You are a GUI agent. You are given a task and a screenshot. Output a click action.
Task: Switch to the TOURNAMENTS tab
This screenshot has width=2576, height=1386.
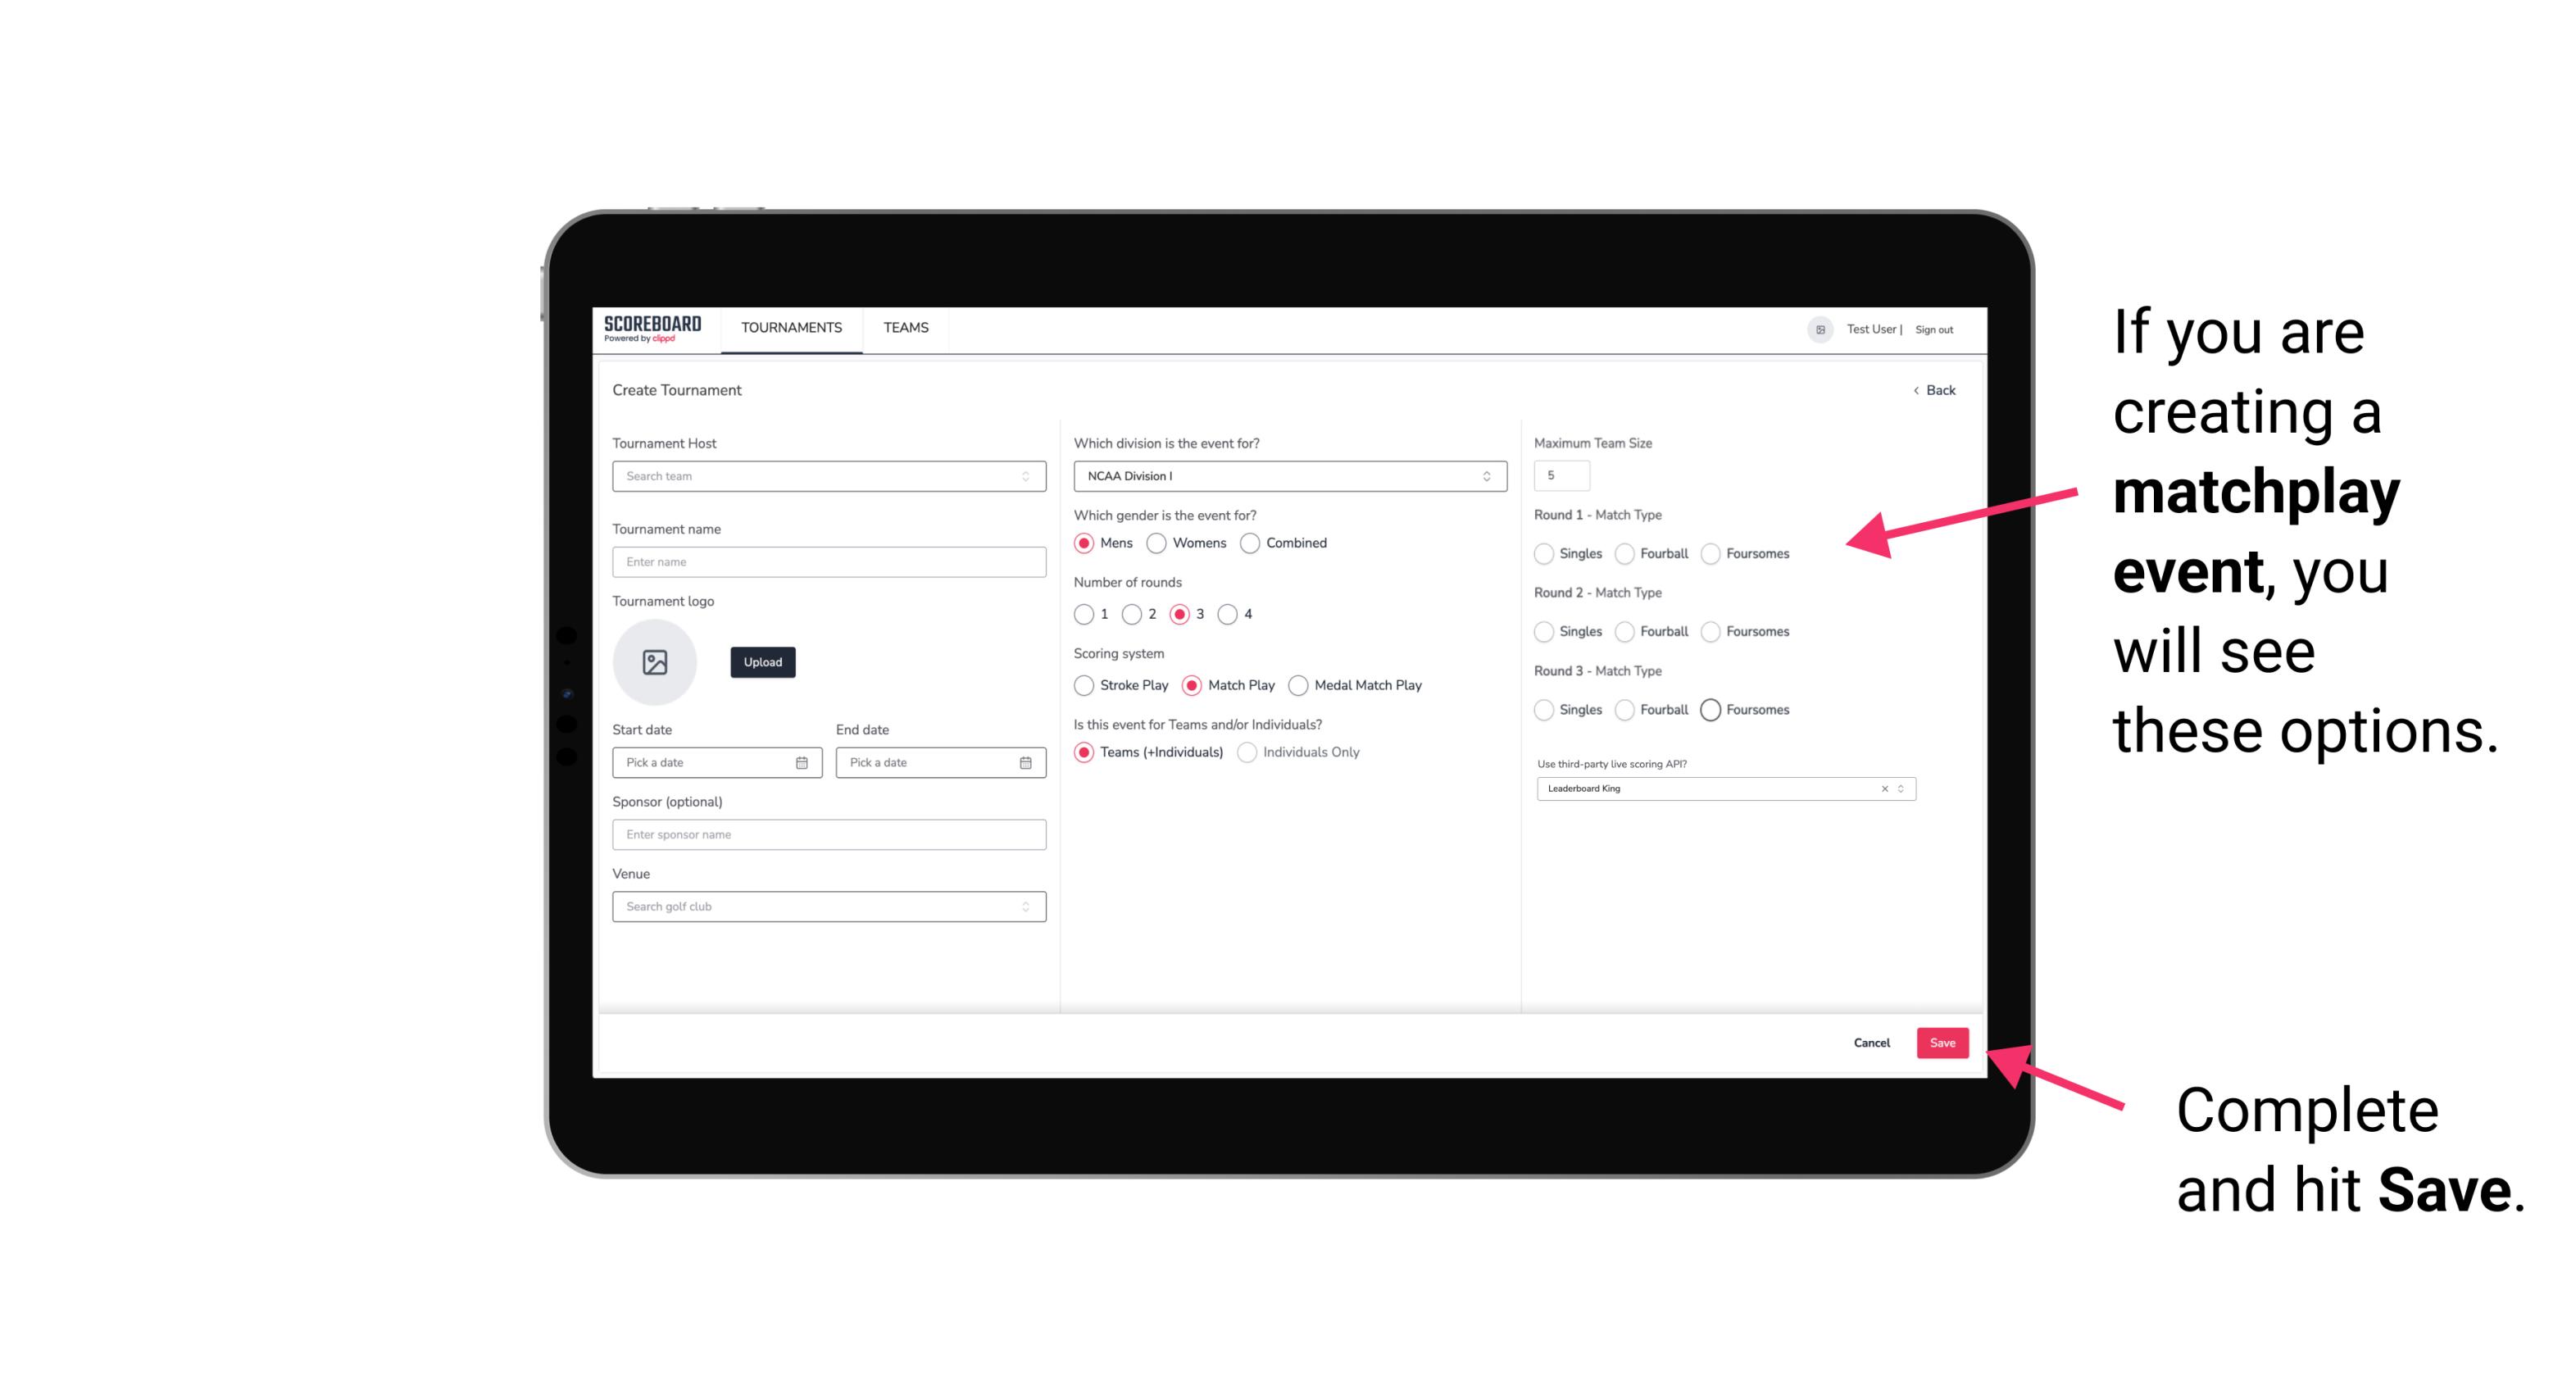pos(792,328)
